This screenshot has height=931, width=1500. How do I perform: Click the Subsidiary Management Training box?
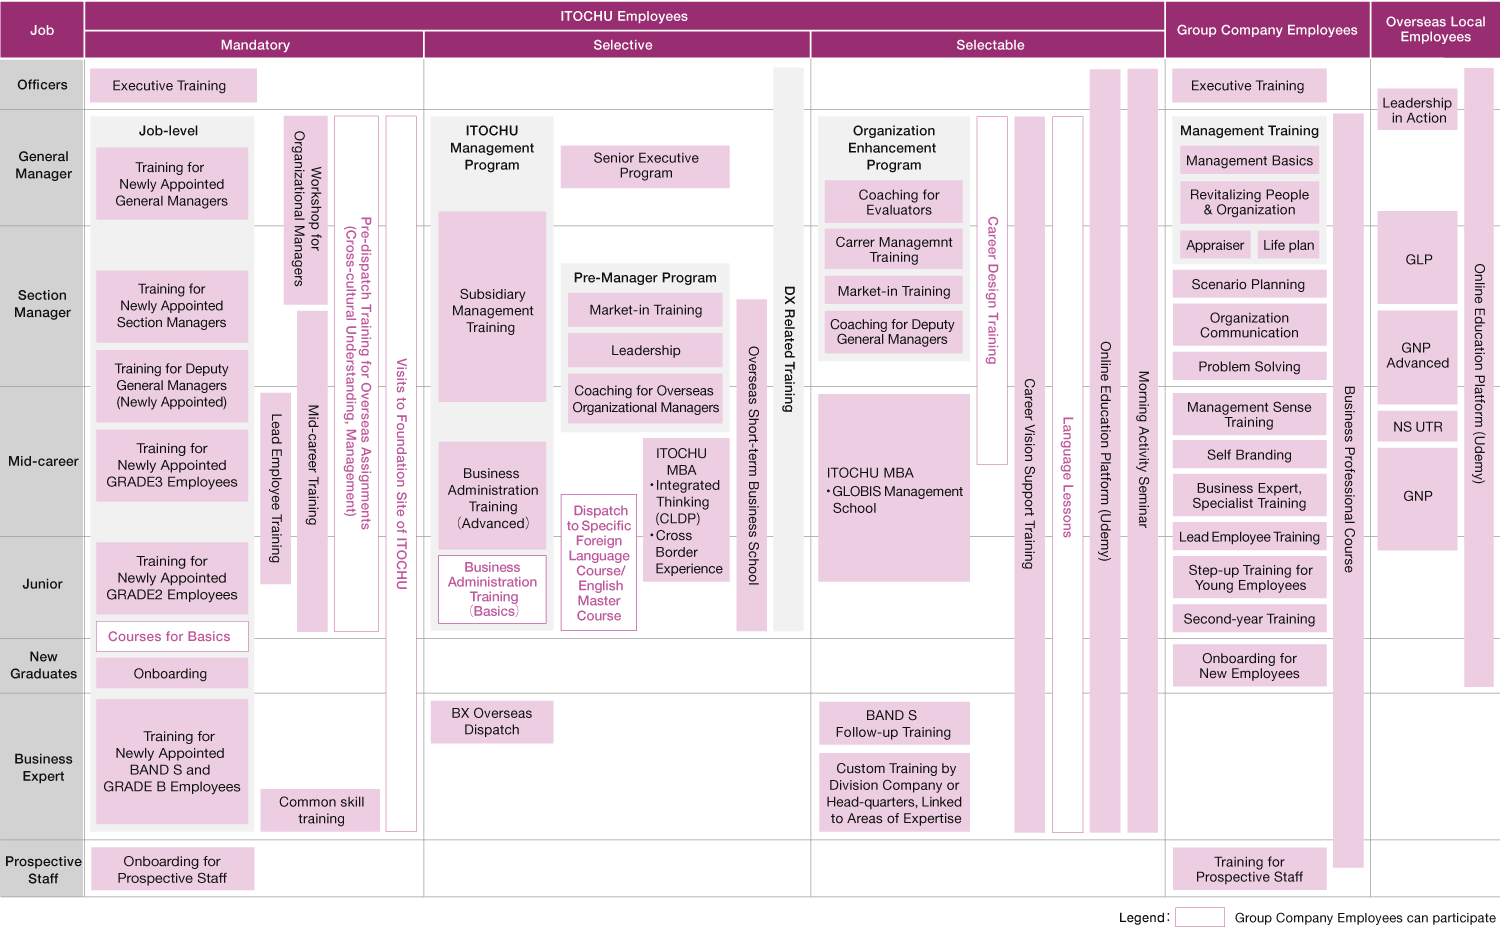[x=492, y=307]
